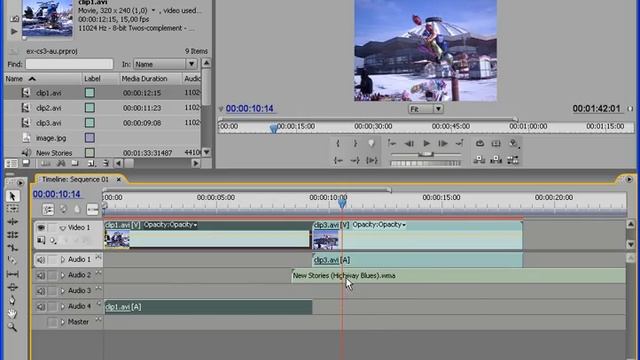Click the Label column header

[93, 78]
